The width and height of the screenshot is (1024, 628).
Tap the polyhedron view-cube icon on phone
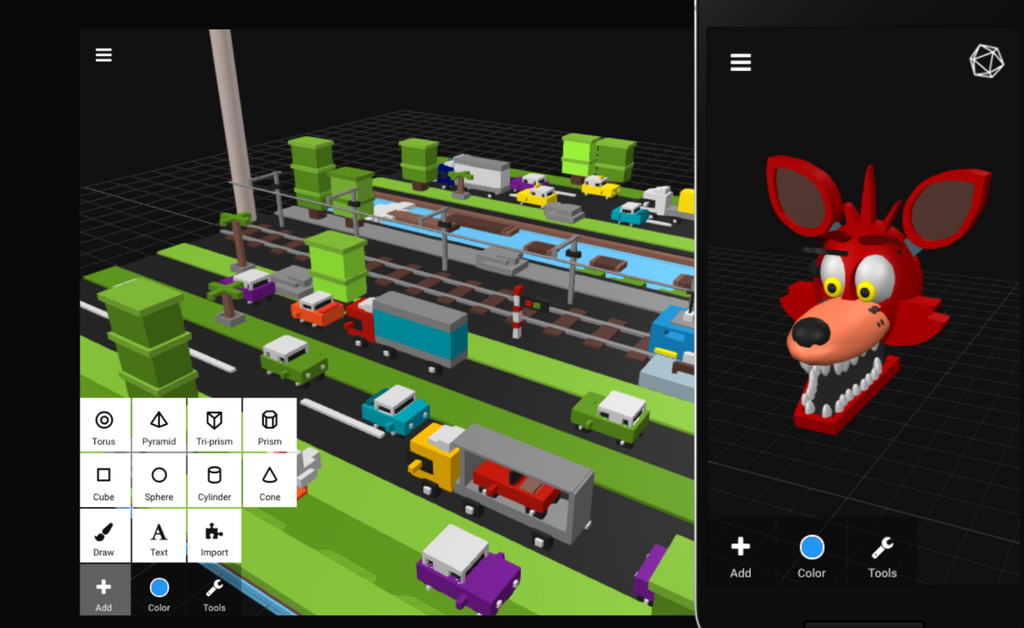coord(986,61)
